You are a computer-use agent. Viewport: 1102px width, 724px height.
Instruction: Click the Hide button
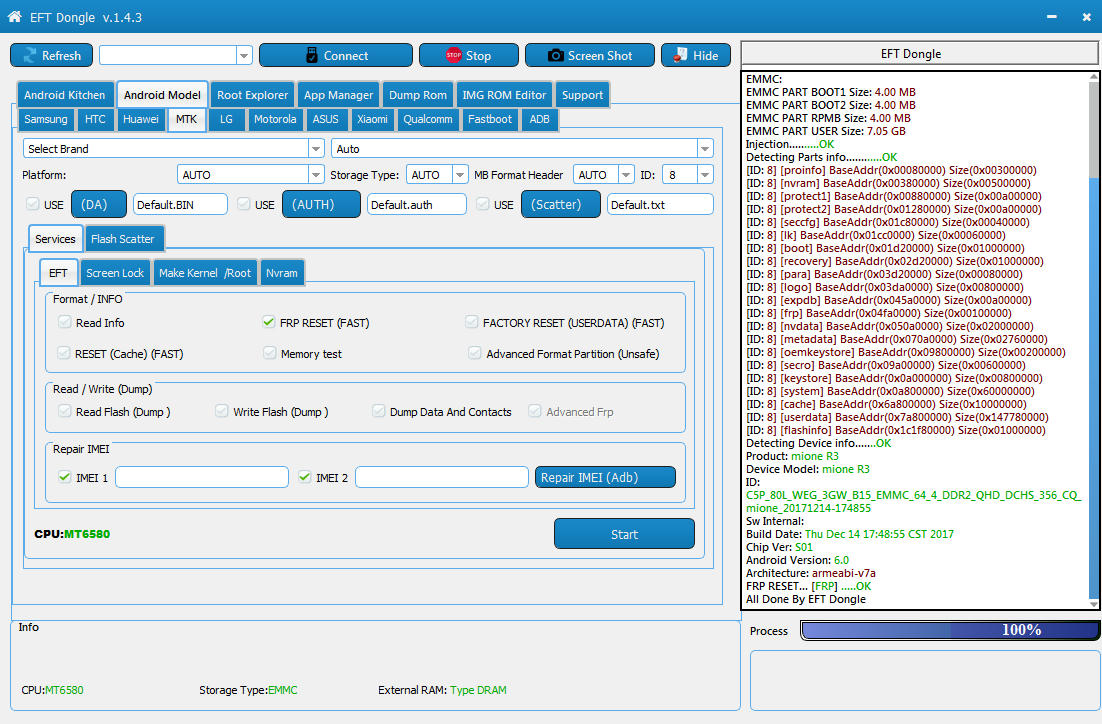tap(695, 56)
